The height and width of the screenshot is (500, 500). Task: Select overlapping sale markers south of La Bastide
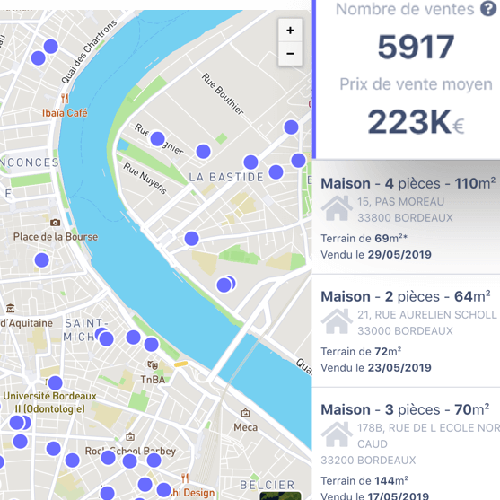[225, 285]
